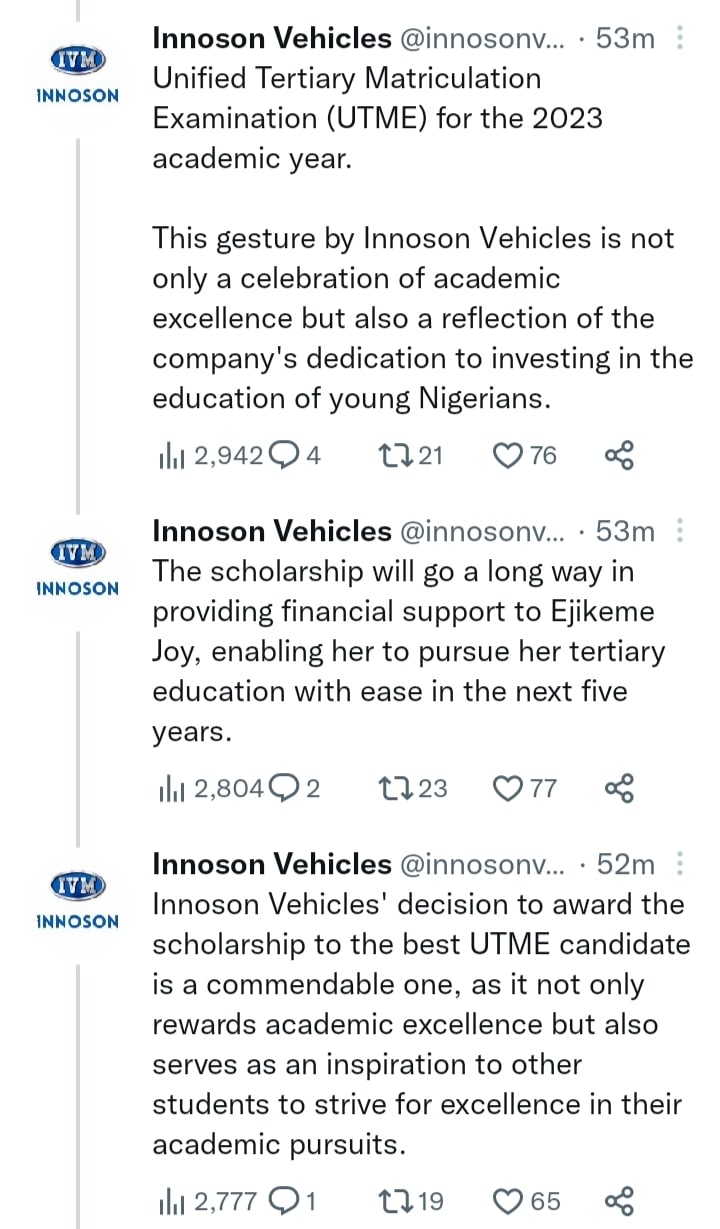Tap the Innoson avatar on the Ejikeme Joy tweet
Viewport: 720px width, 1229px height.
[77, 565]
